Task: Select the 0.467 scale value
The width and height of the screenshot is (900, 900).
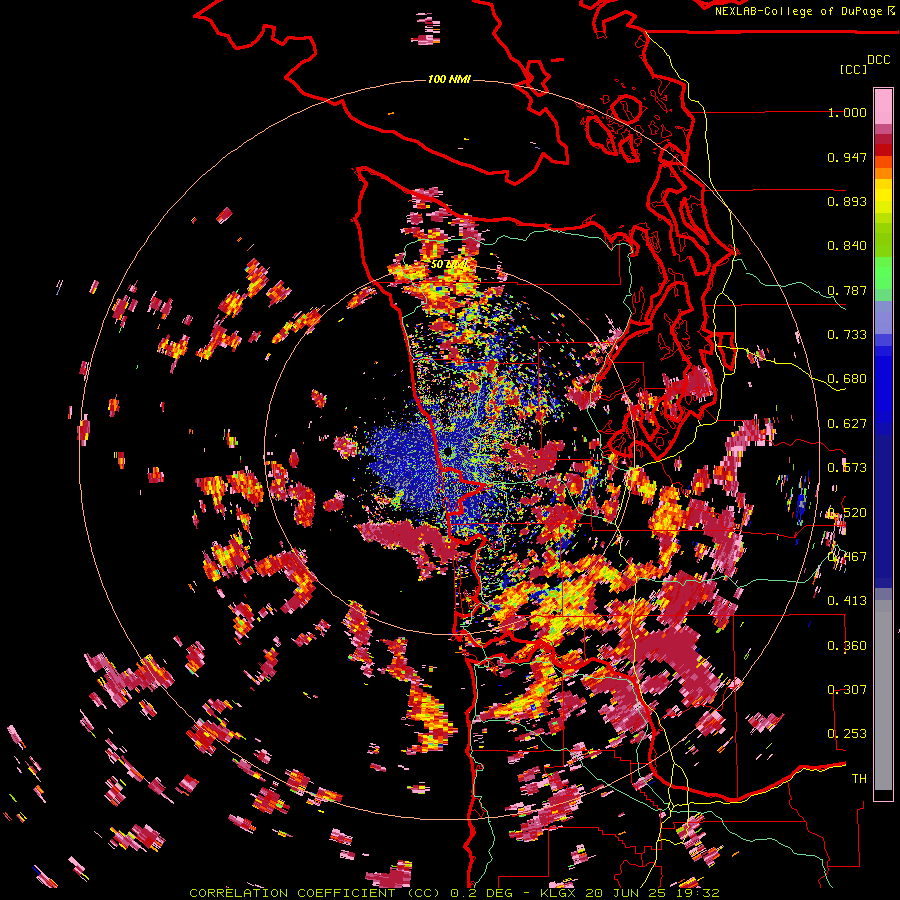Action: click(847, 556)
